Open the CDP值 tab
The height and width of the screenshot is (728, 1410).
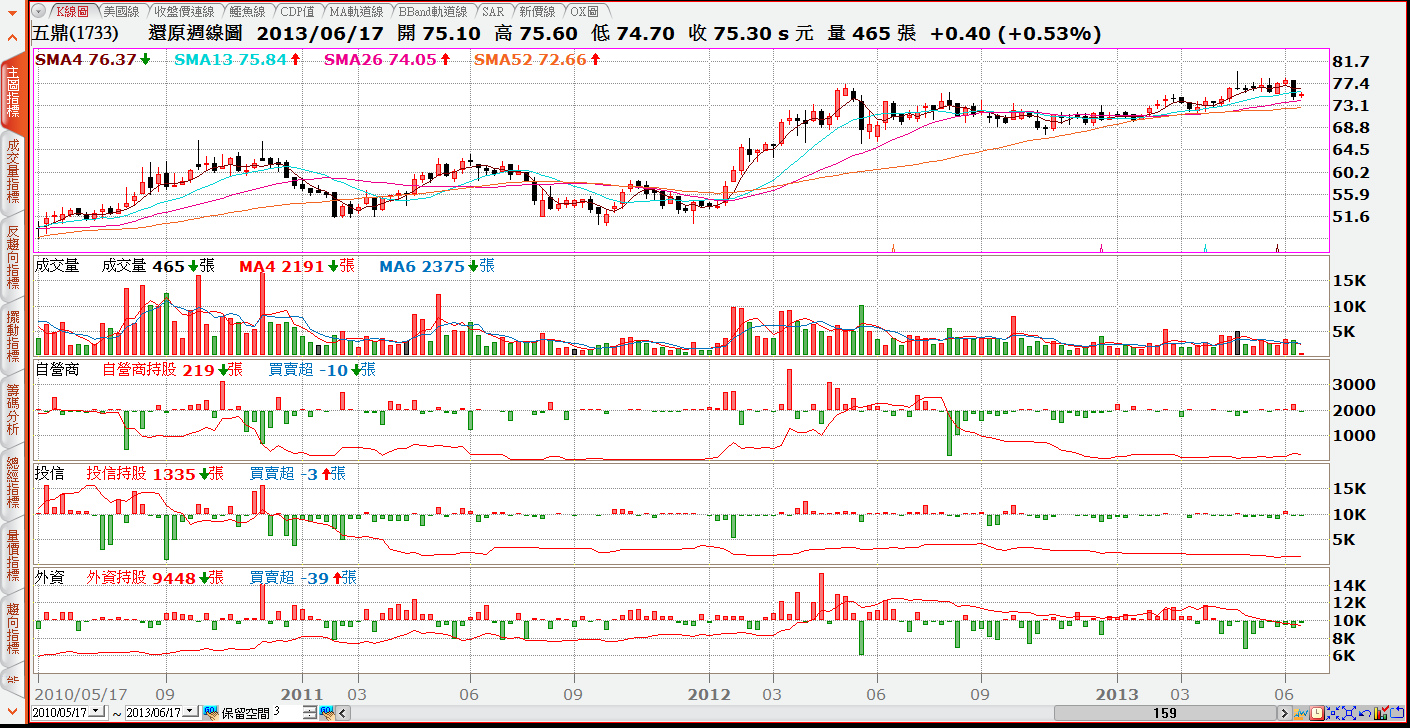coord(297,11)
